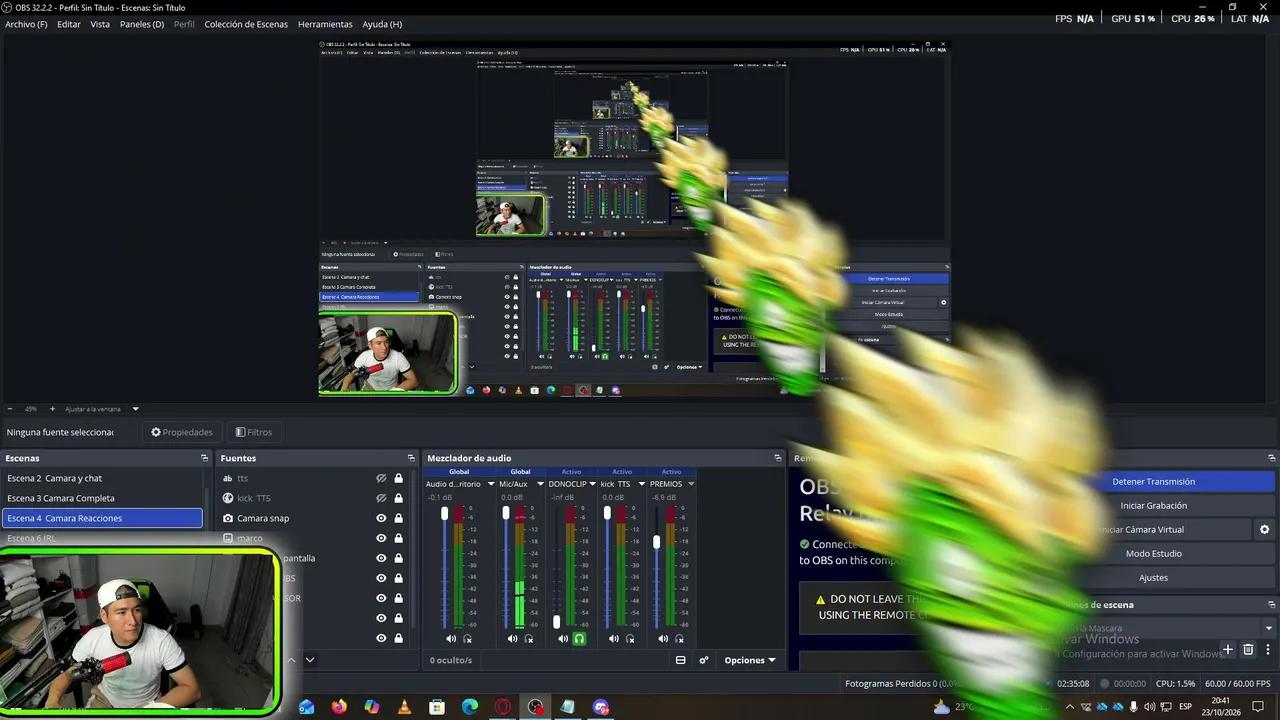
Task: Unlock the Camara snap source
Action: [x=398, y=518]
